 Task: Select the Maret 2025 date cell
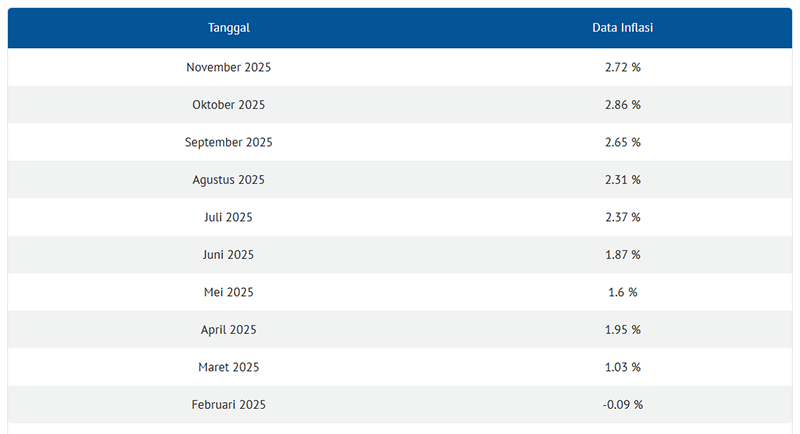tap(229, 367)
